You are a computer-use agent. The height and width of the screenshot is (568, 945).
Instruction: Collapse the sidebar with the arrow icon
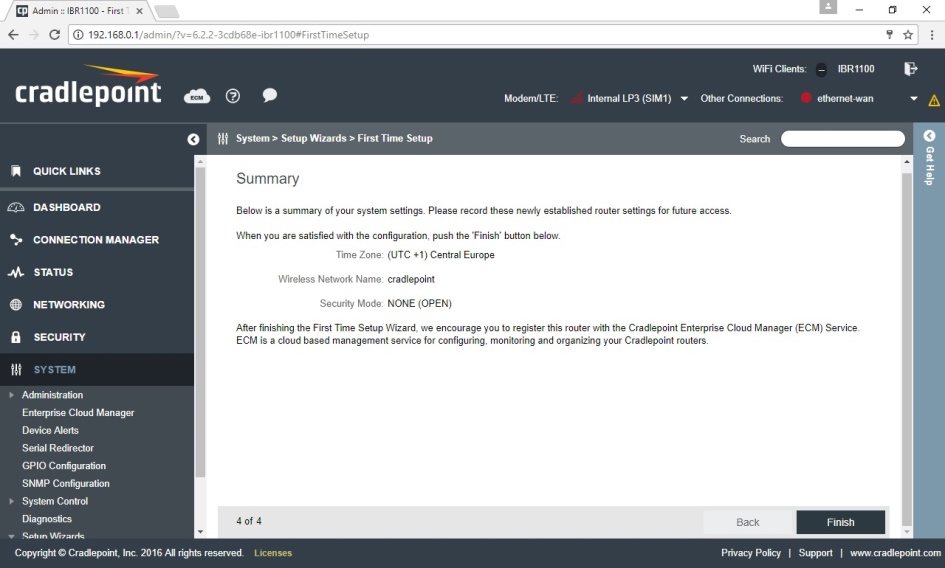tap(193, 139)
